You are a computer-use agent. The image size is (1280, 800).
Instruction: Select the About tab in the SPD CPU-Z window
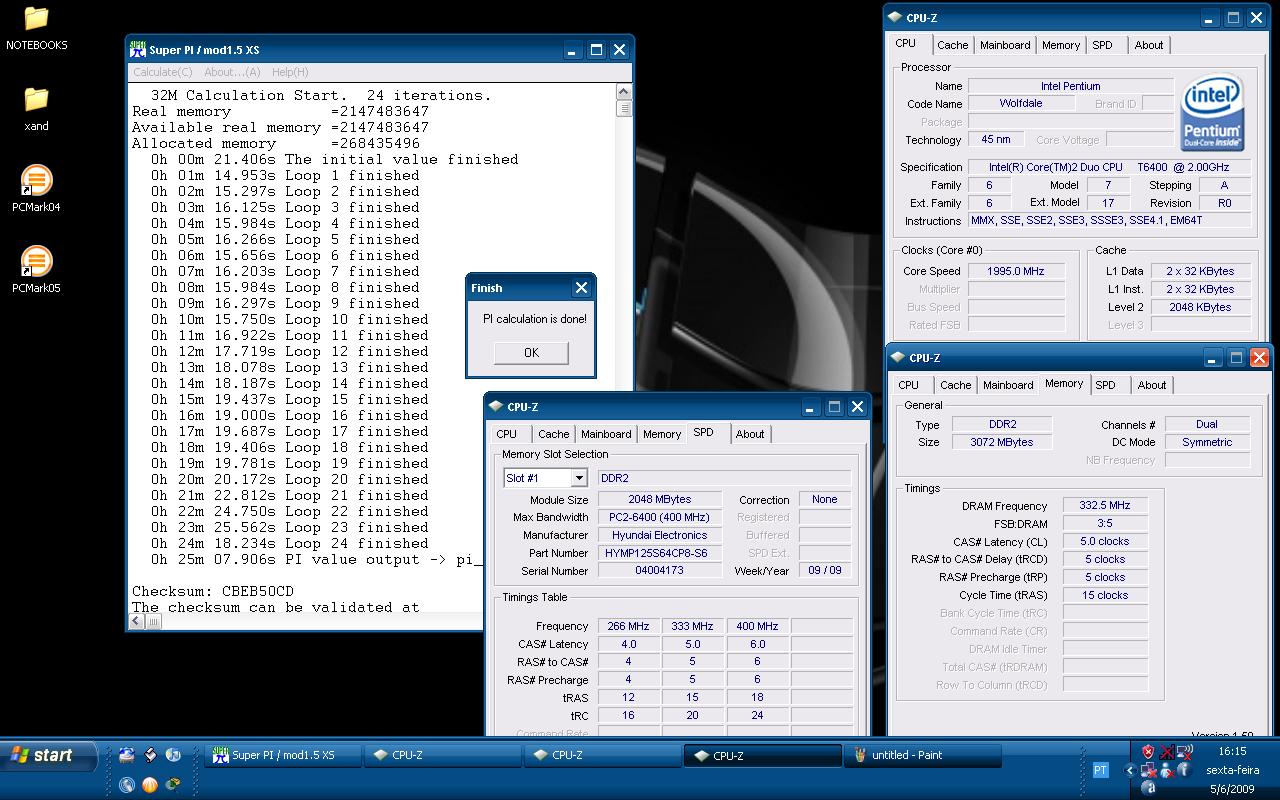(x=750, y=434)
